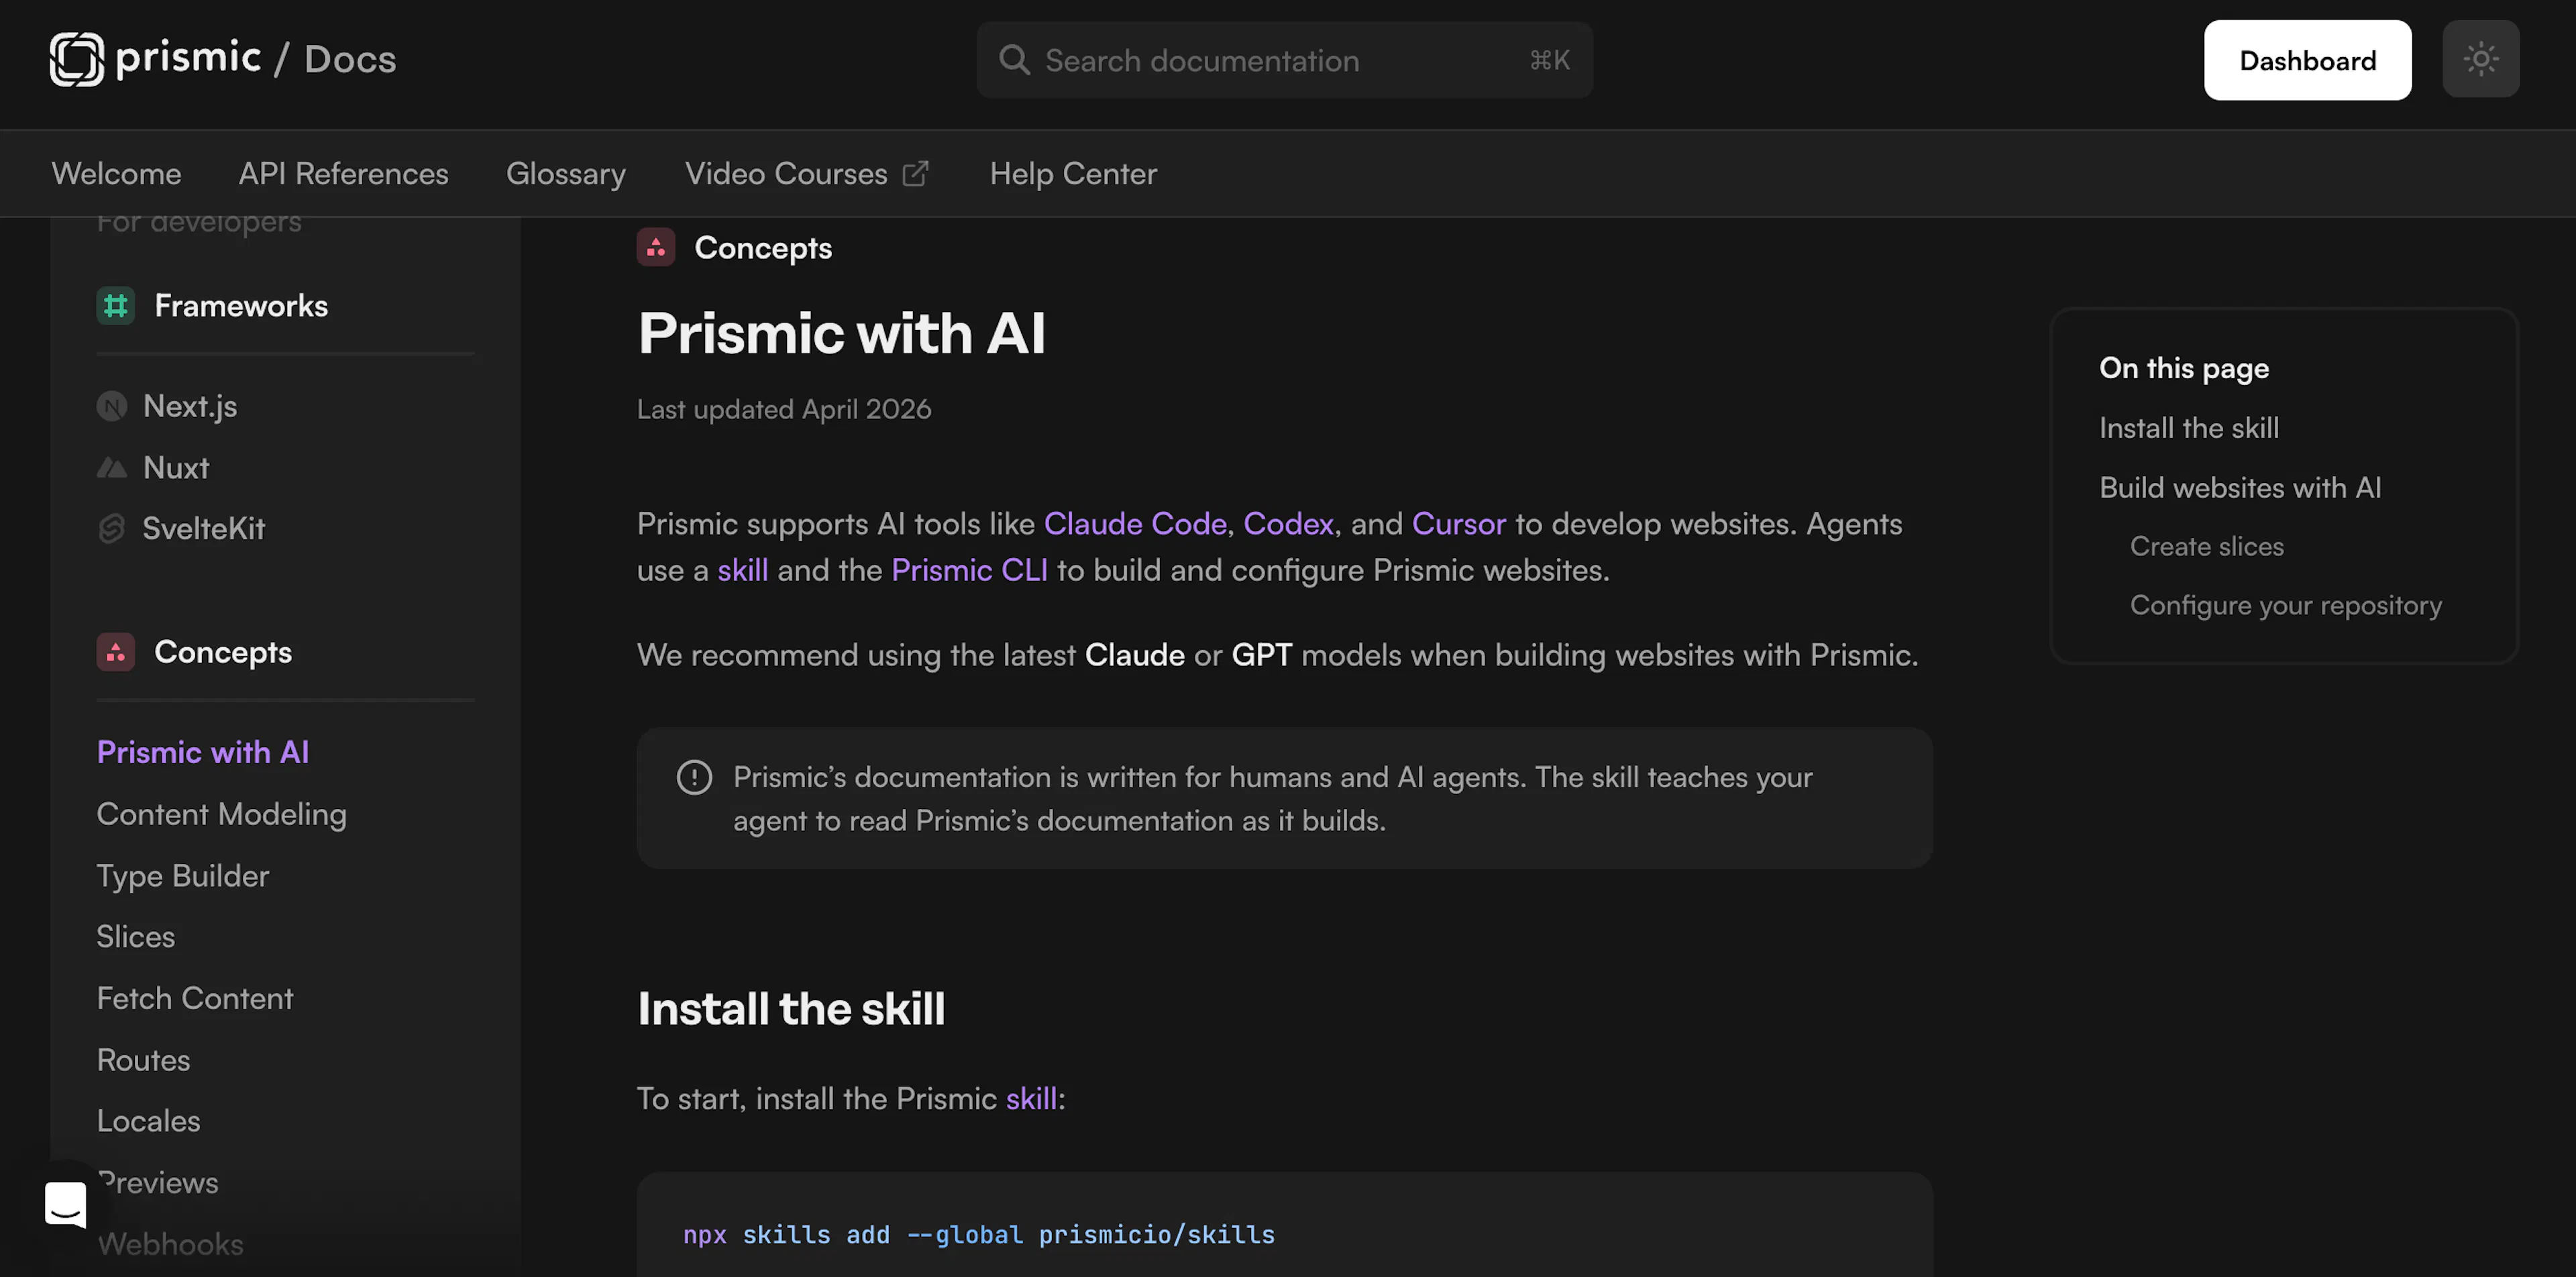The width and height of the screenshot is (2576, 1277).
Task: Open the Next.js framework page
Action: pyautogui.click(x=190, y=407)
